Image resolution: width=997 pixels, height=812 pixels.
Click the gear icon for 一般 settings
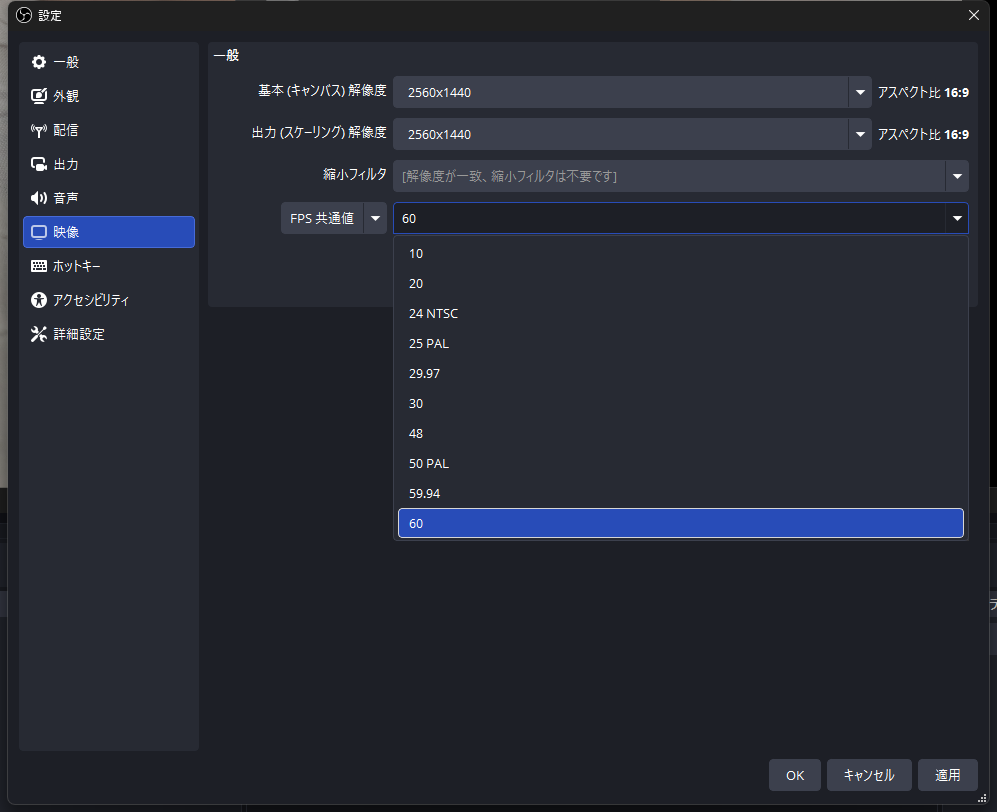pos(39,62)
